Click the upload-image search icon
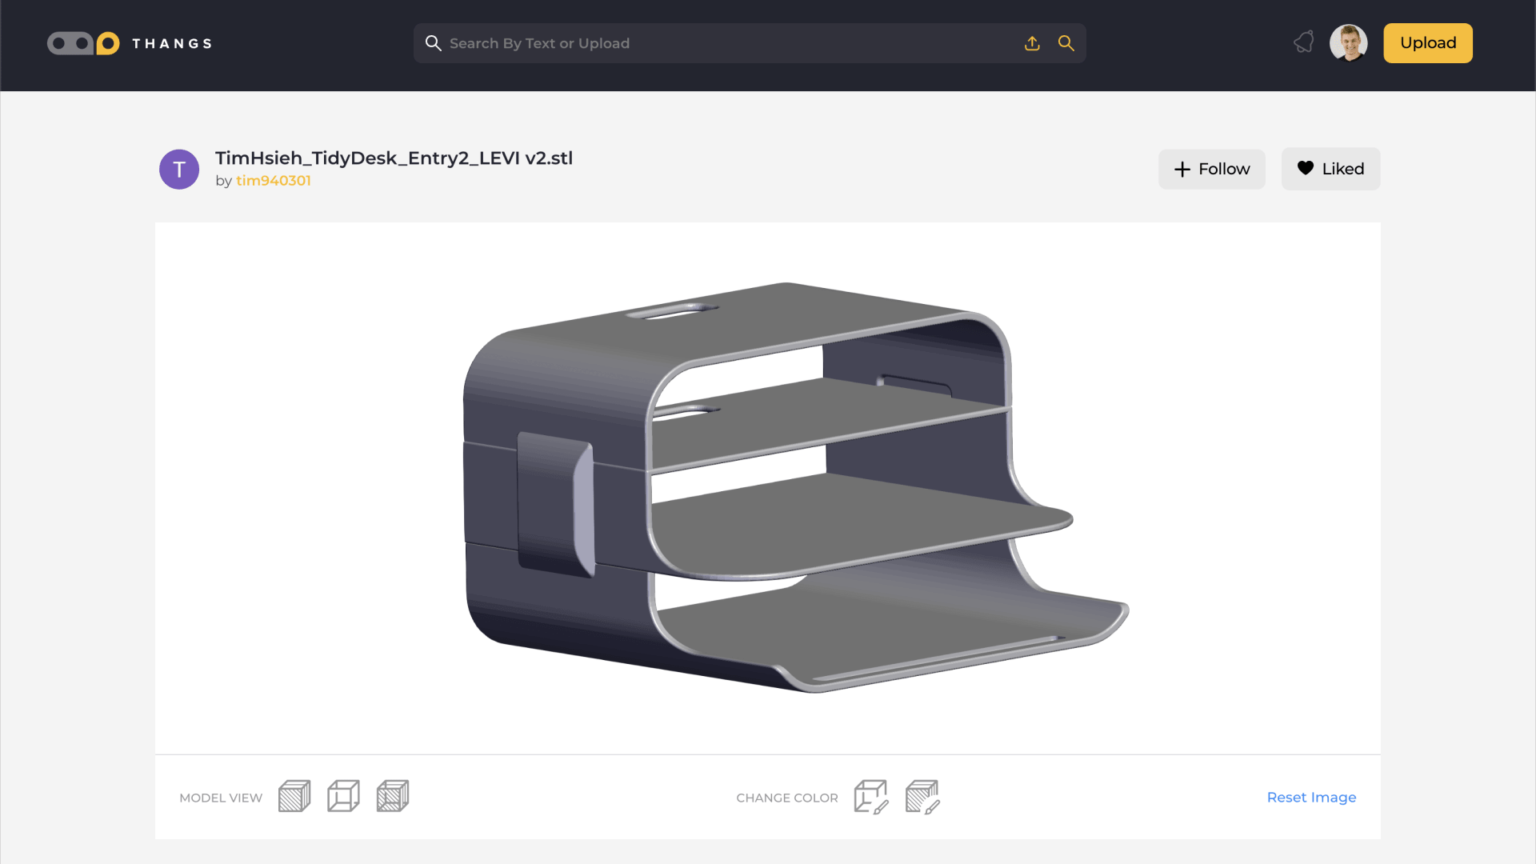Viewport: 1536px width, 864px height. (x=1032, y=43)
